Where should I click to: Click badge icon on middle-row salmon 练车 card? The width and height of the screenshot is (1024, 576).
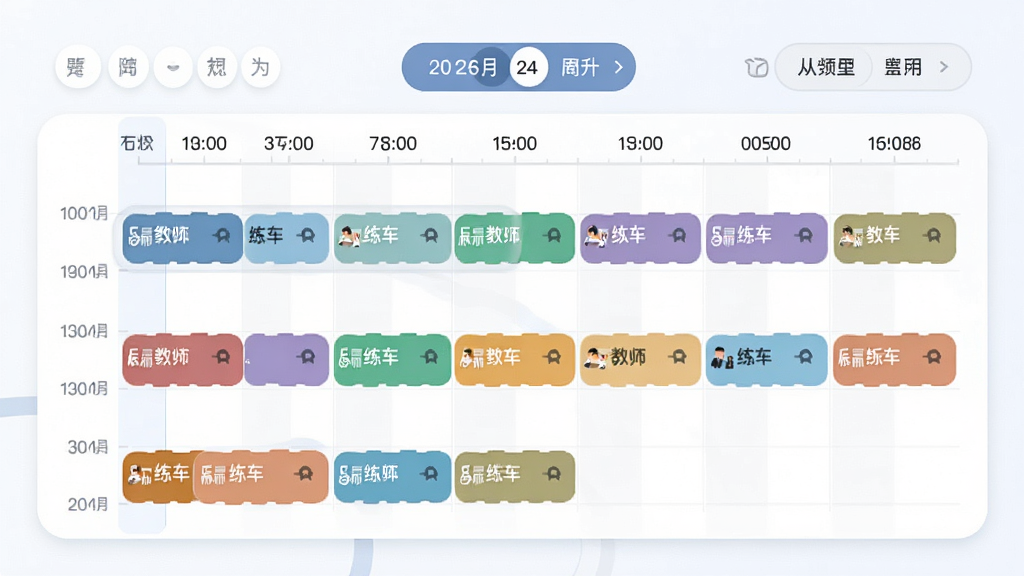click(933, 357)
